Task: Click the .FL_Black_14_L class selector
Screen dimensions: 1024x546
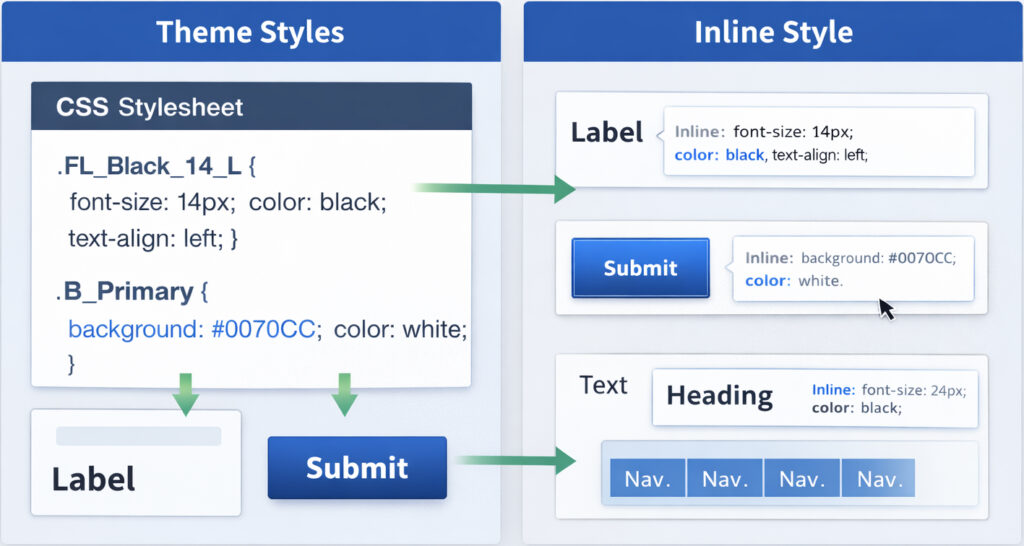Action: 150,164
